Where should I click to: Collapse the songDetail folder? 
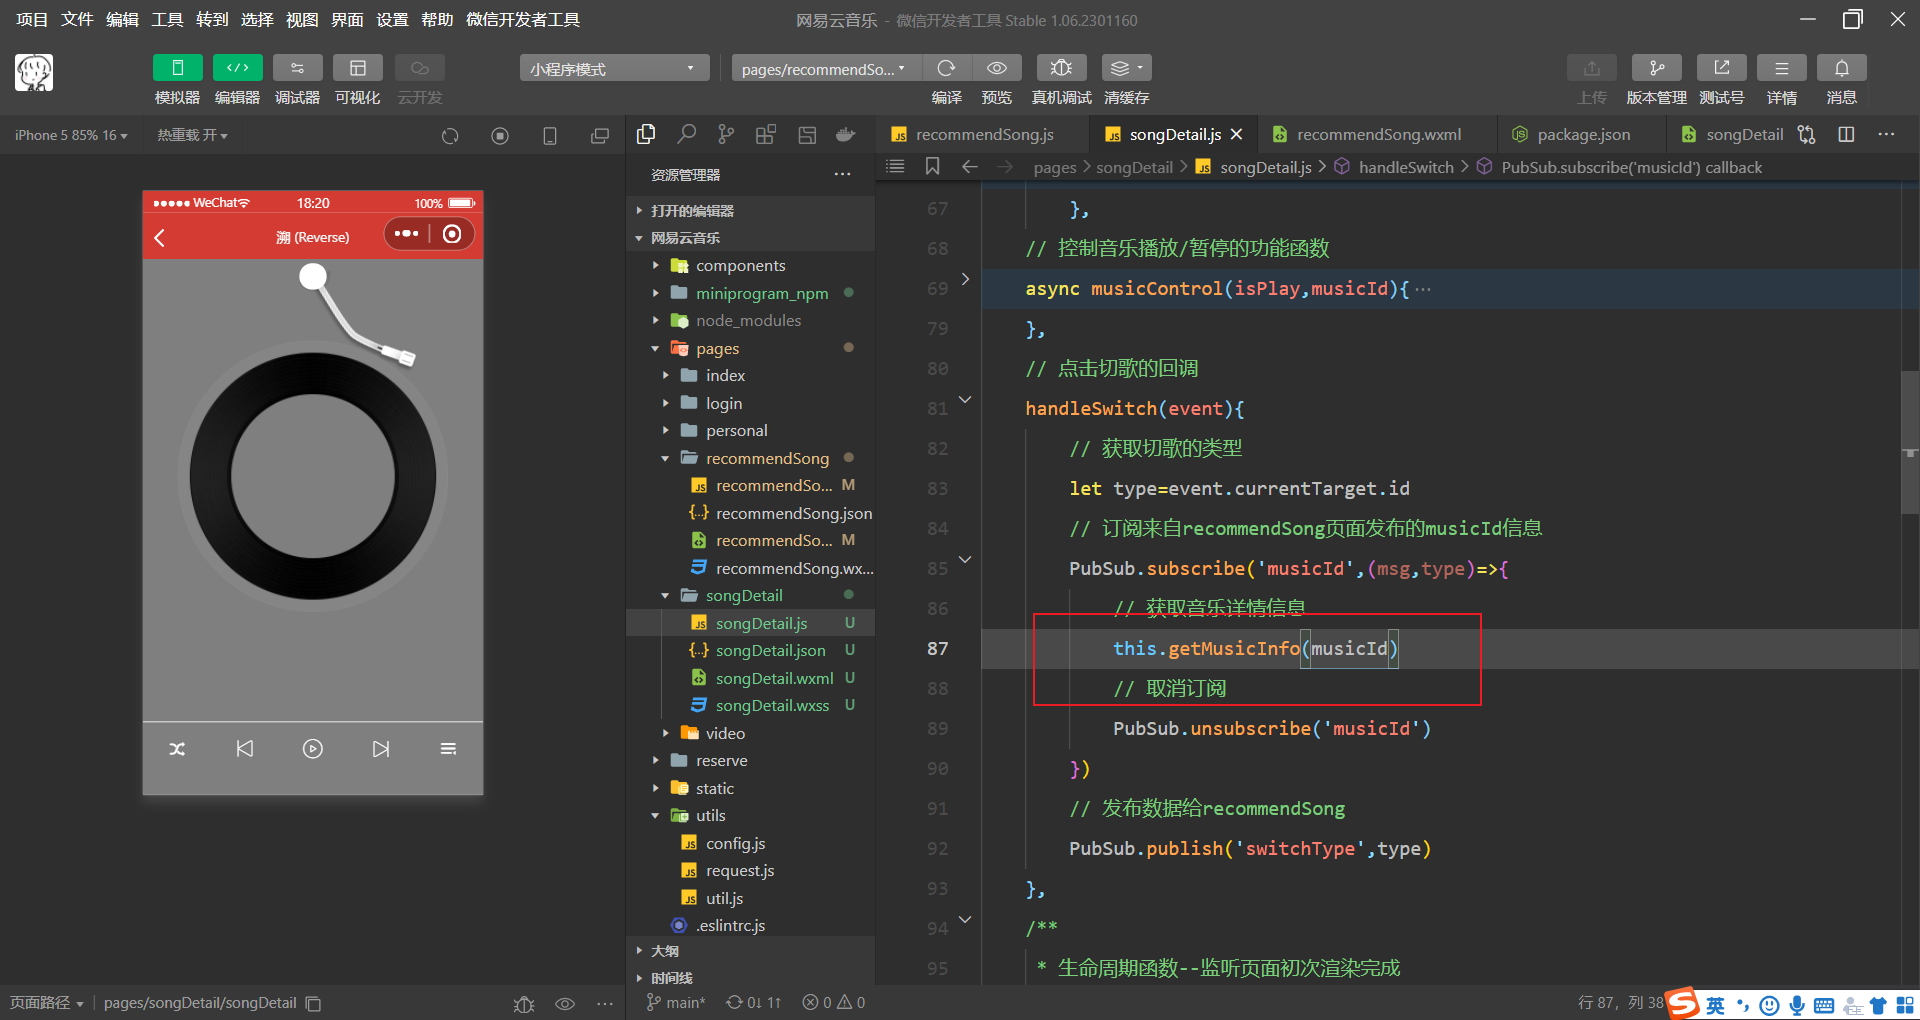[750, 595]
